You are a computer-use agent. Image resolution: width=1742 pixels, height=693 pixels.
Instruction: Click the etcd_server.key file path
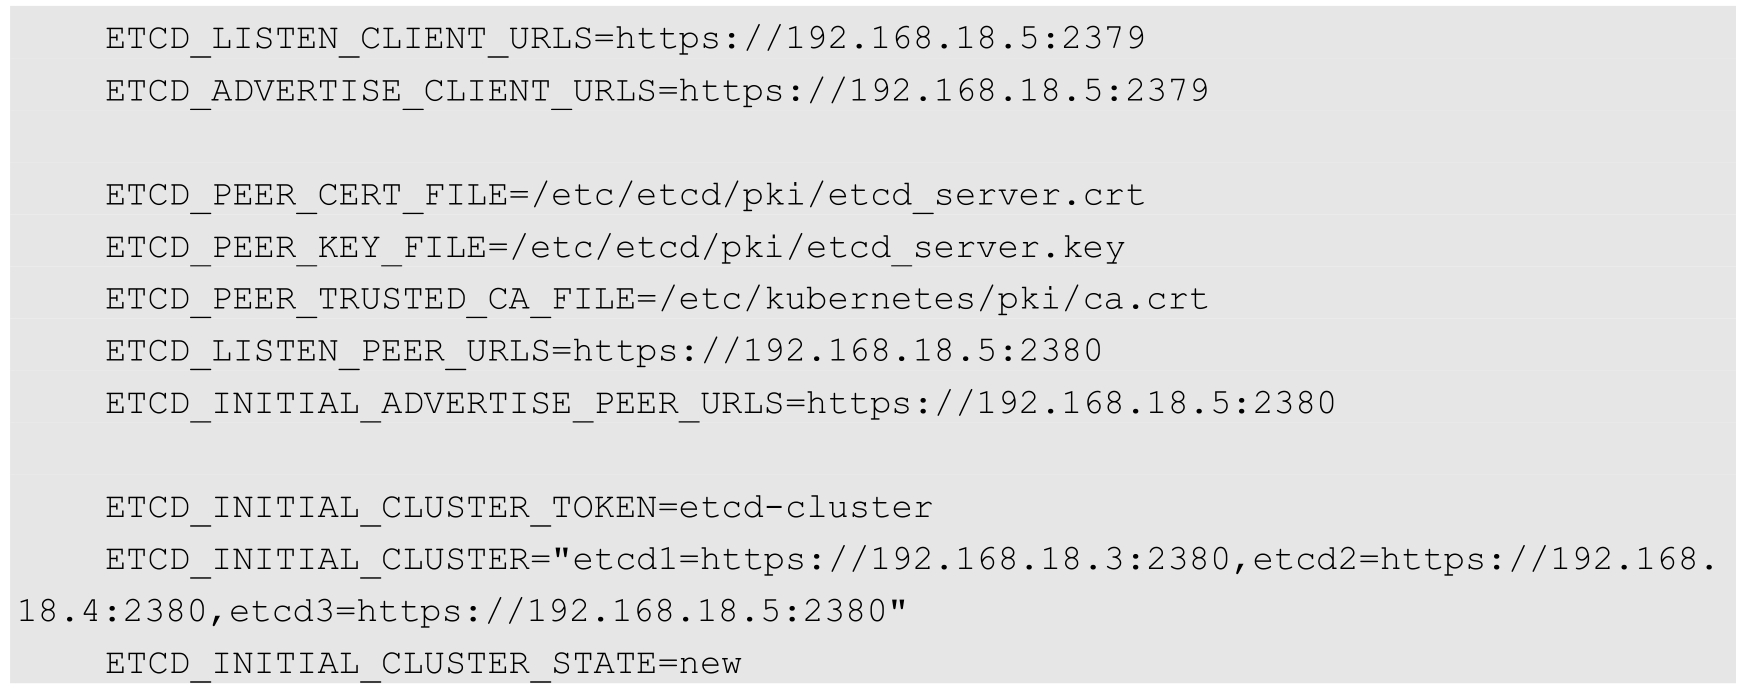coord(817,247)
